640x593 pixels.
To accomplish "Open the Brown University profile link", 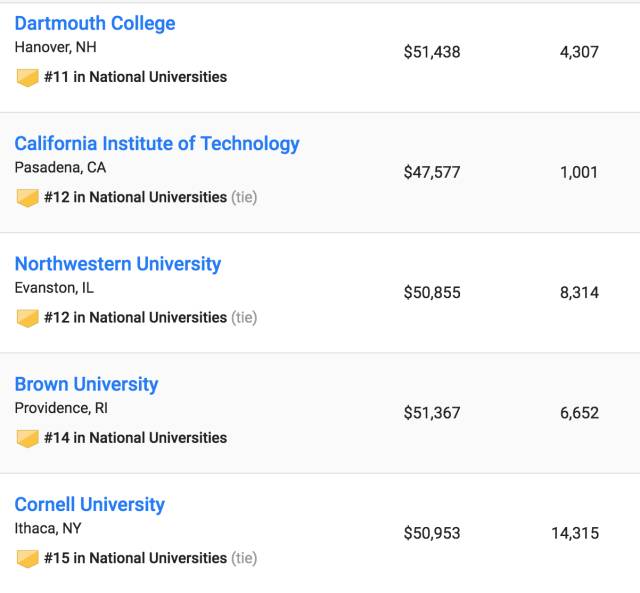I will [87, 384].
